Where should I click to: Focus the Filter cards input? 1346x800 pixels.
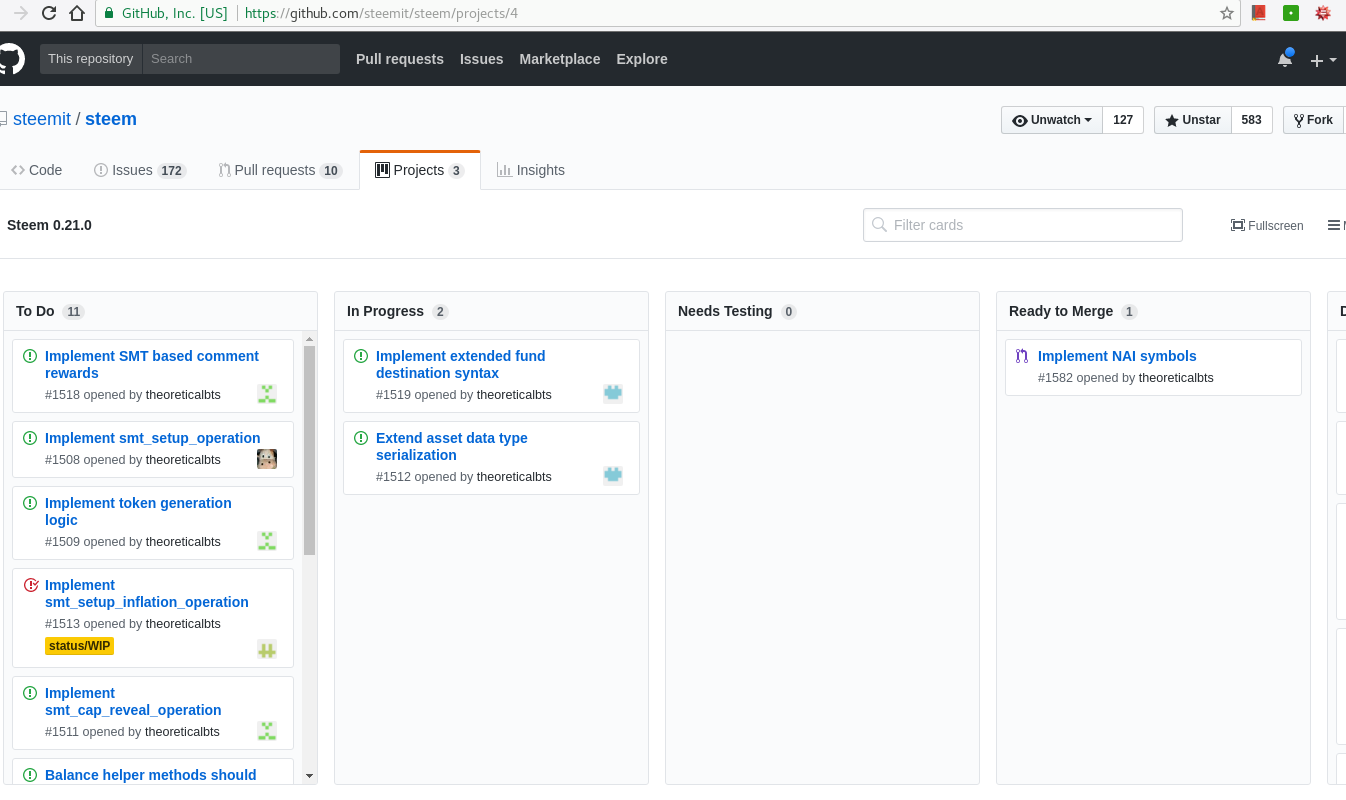[x=1023, y=225]
